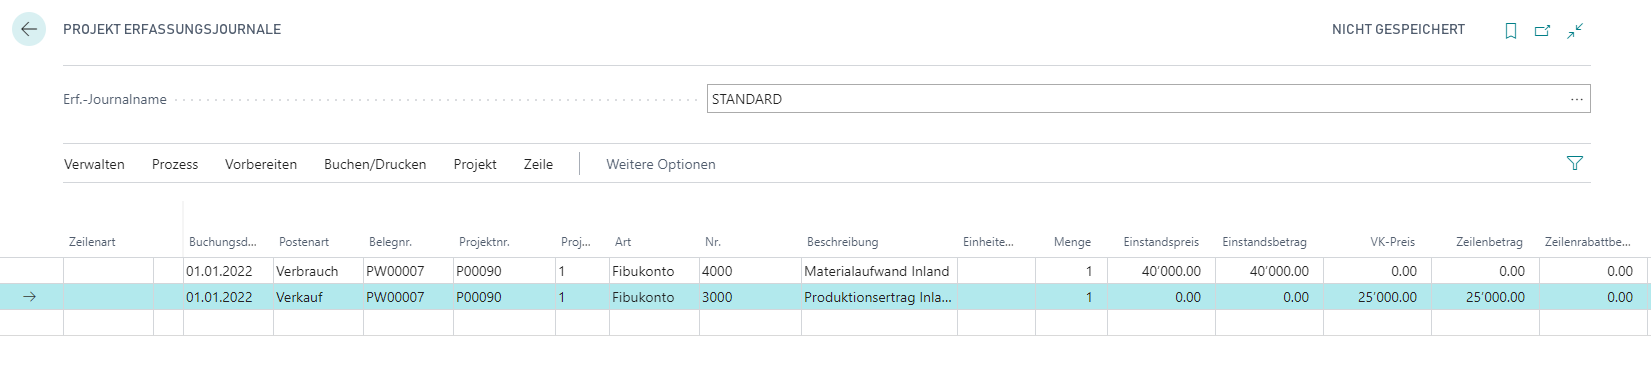Click posting date in the Verbrauch row
This screenshot has width=1651, height=371.
228,271
